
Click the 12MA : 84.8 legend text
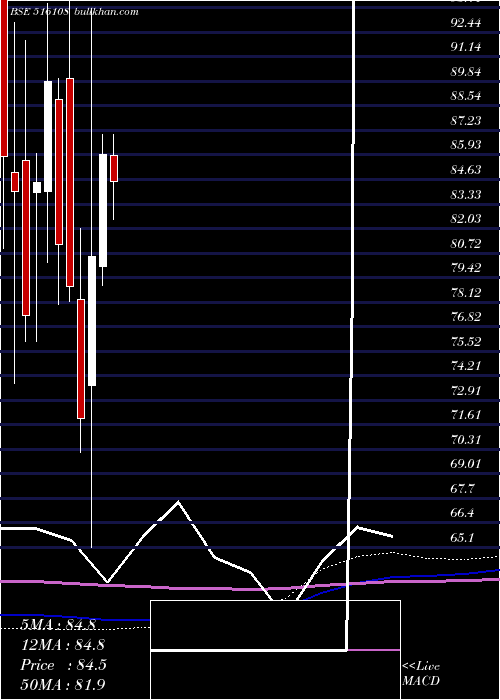point(63,645)
